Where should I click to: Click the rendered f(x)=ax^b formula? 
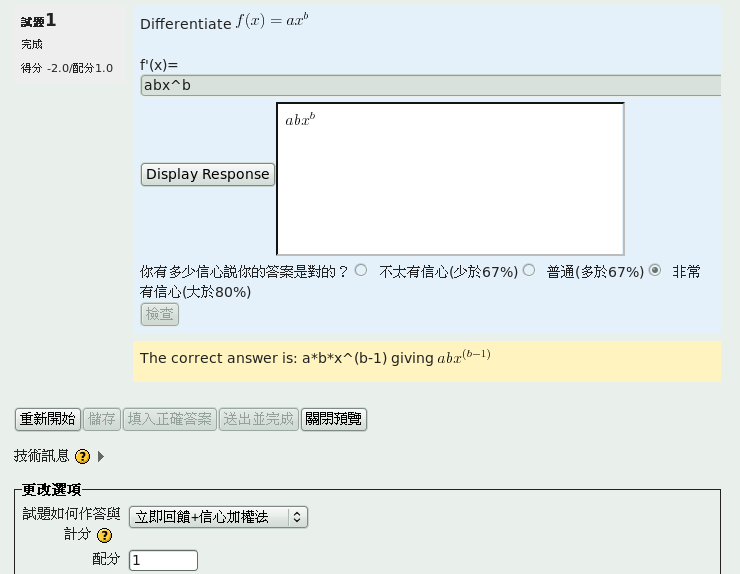[x=272, y=21]
